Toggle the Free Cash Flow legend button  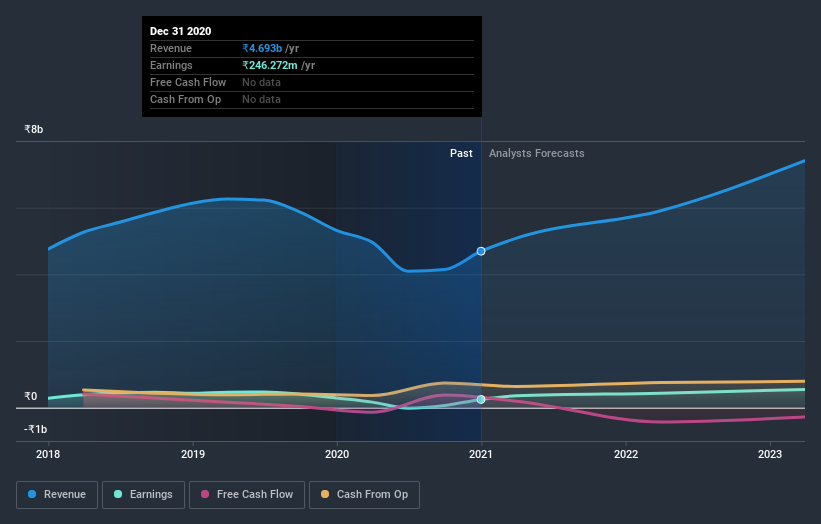click(247, 495)
